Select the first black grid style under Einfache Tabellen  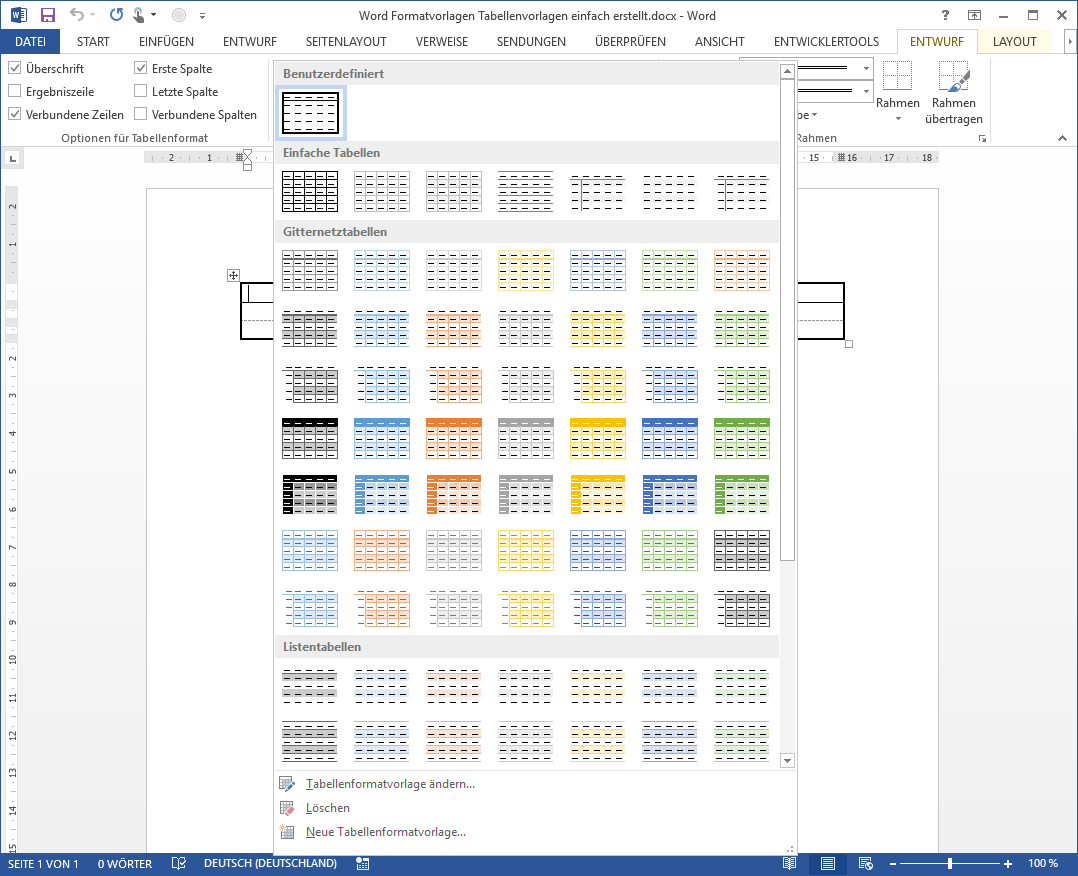pos(310,191)
